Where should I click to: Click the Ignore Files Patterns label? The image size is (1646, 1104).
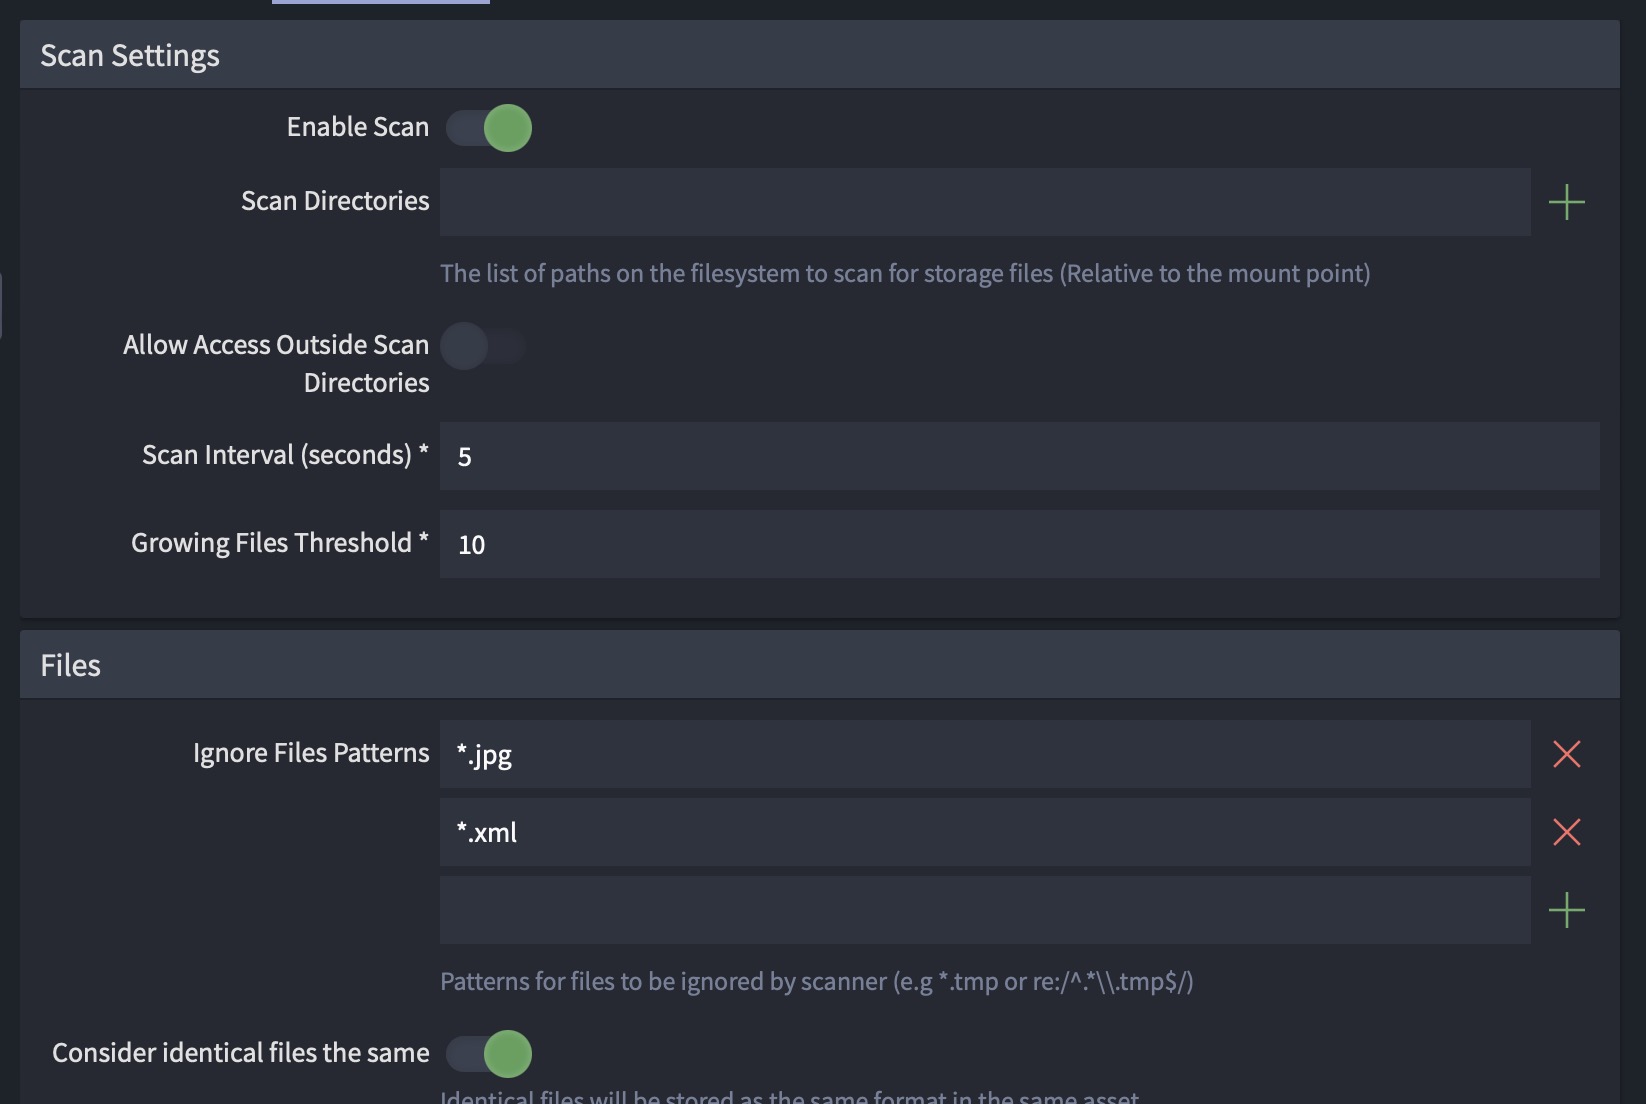tap(311, 753)
